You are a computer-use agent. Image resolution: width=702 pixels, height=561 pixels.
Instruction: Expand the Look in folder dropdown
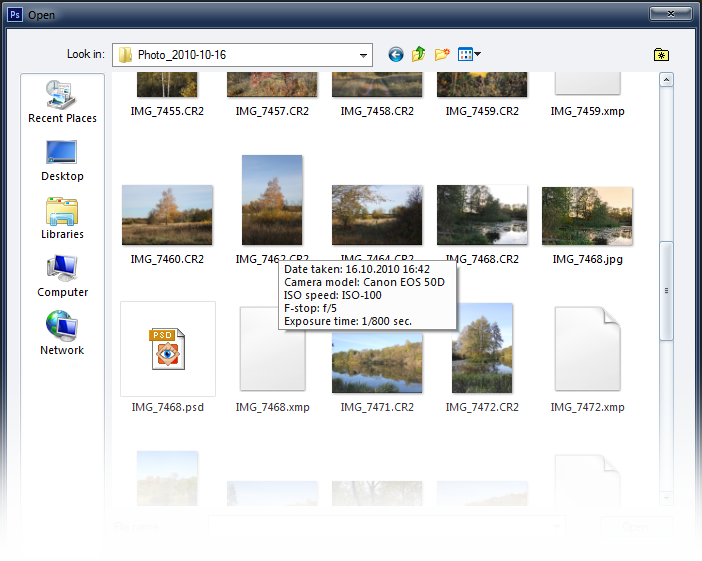point(363,55)
